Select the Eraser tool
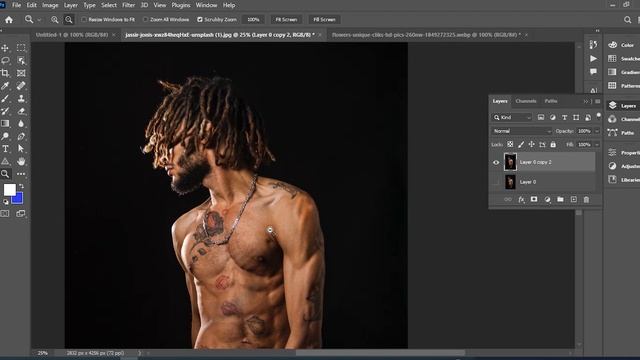Screen dimensions: 640x360 21,111
